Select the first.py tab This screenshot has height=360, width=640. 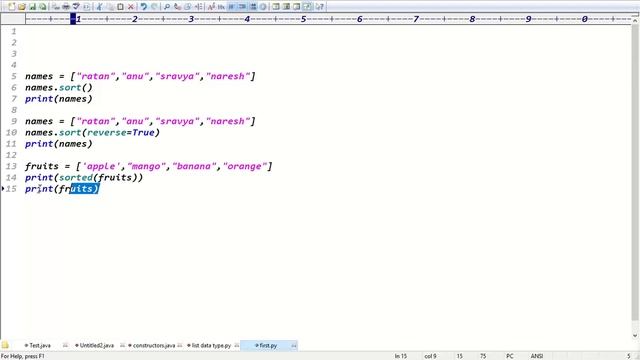pos(268,345)
